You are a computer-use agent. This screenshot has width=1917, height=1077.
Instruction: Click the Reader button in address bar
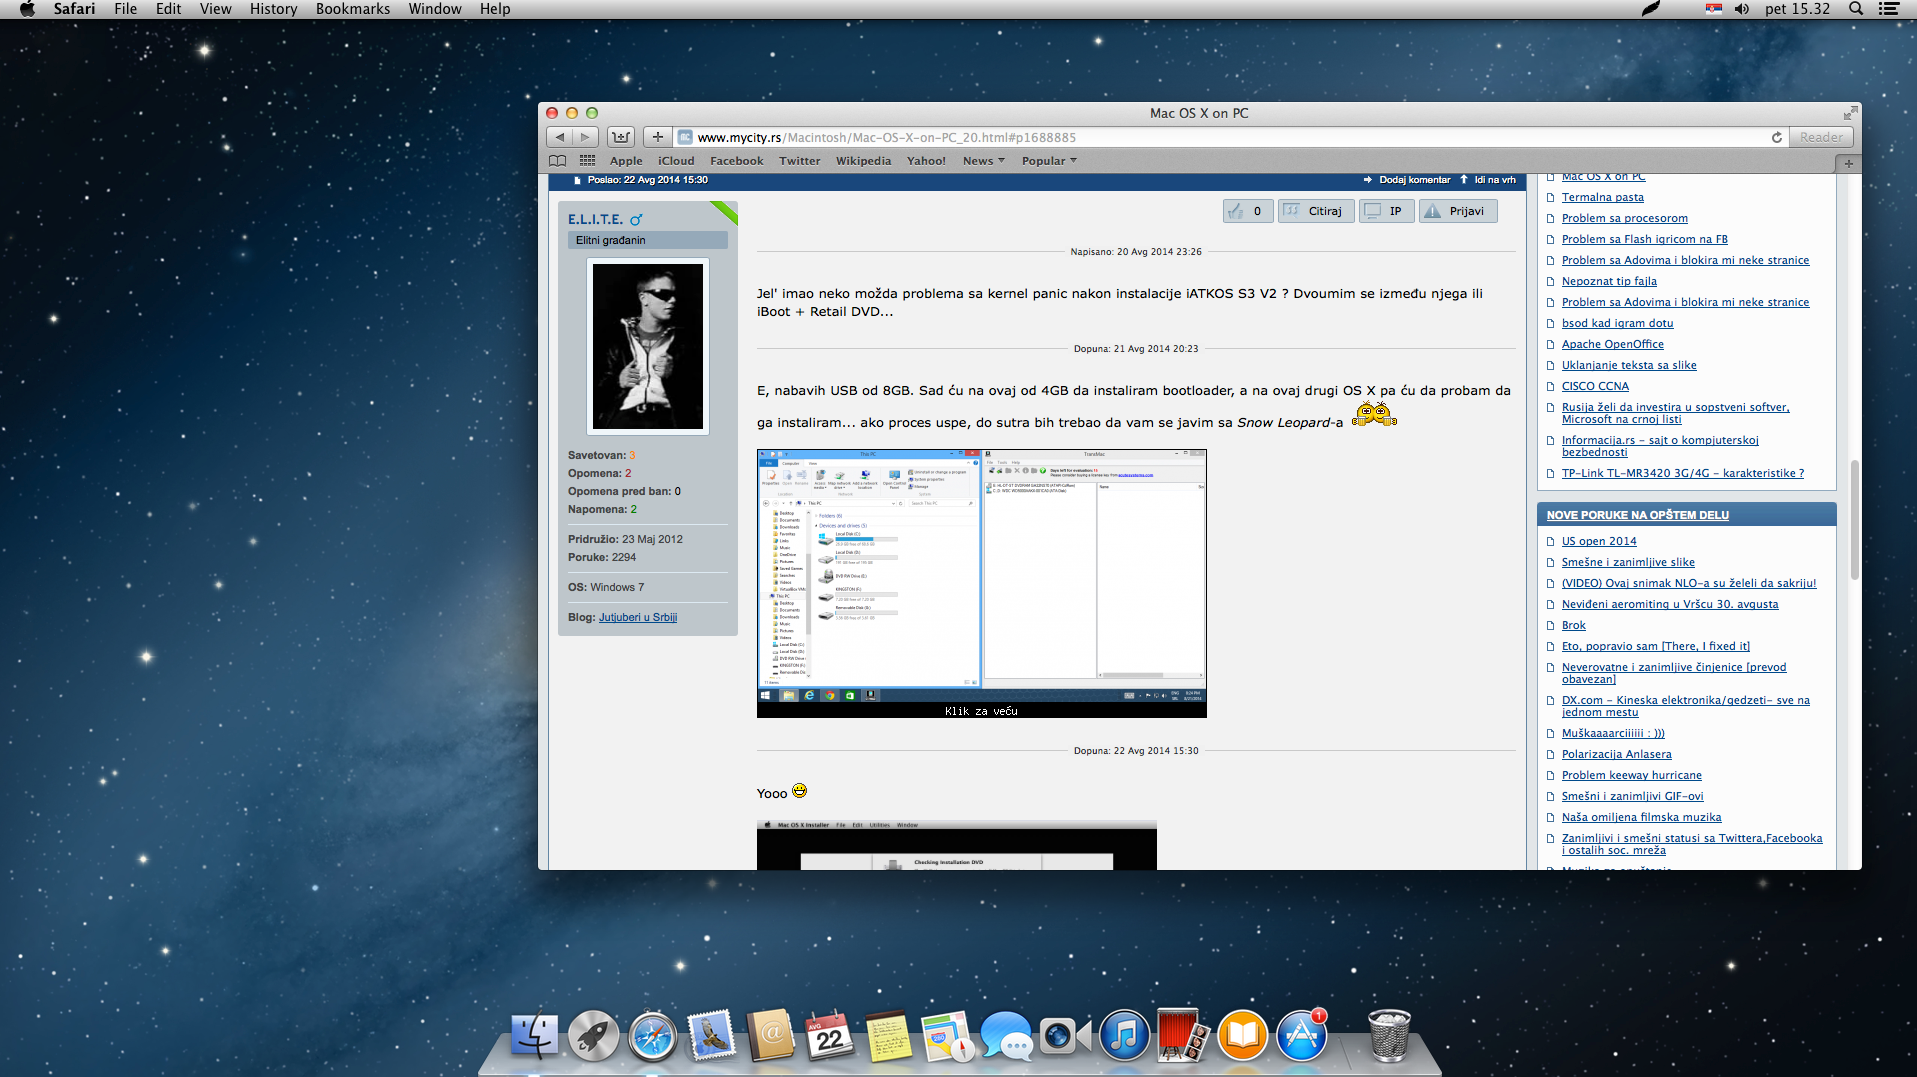pos(1820,138)
